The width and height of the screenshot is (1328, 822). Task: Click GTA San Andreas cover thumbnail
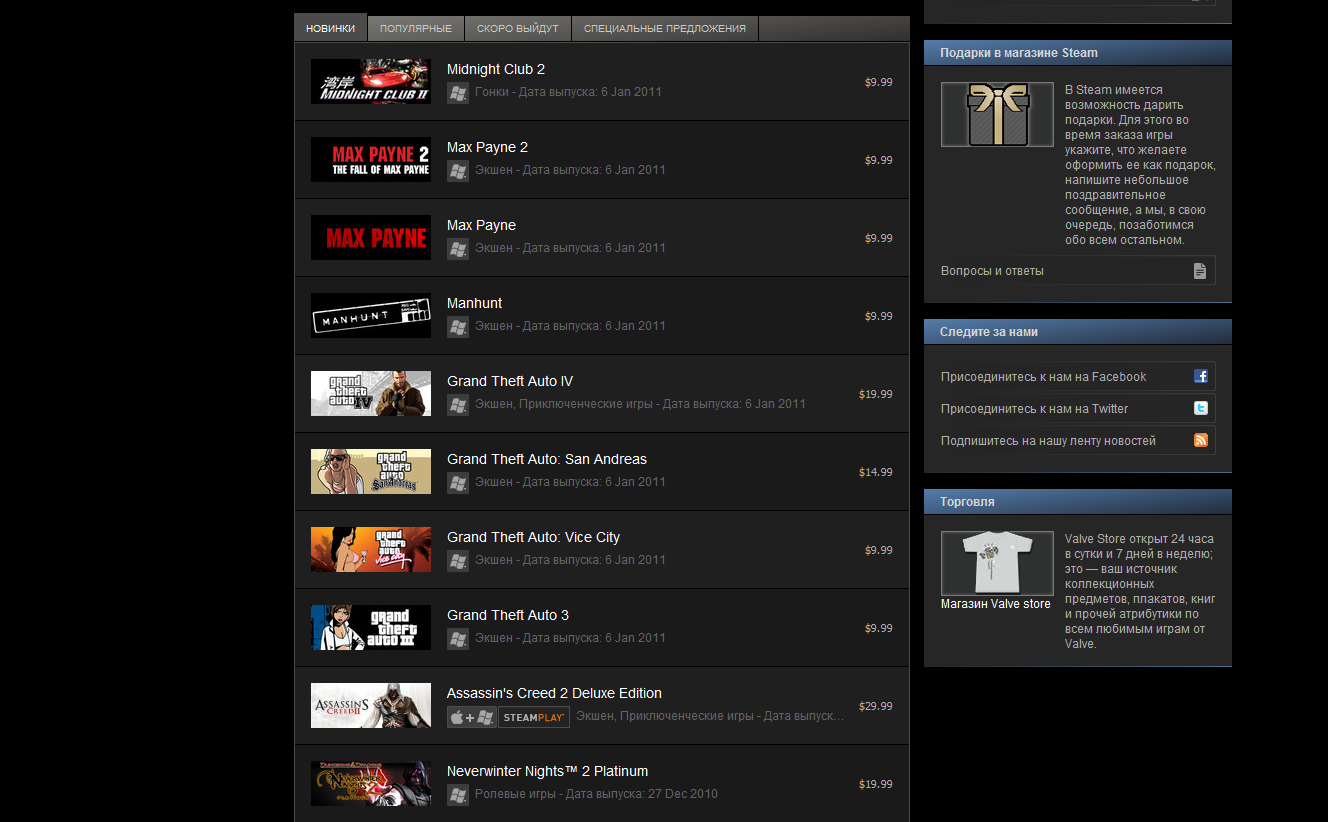pos(371,472)
